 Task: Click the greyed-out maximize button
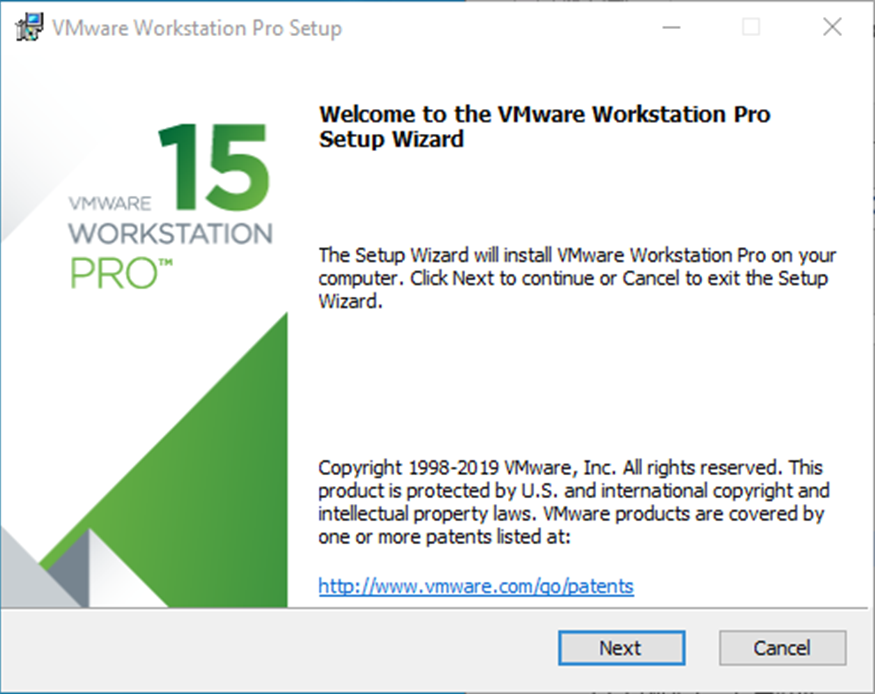[x=750, y=28]
